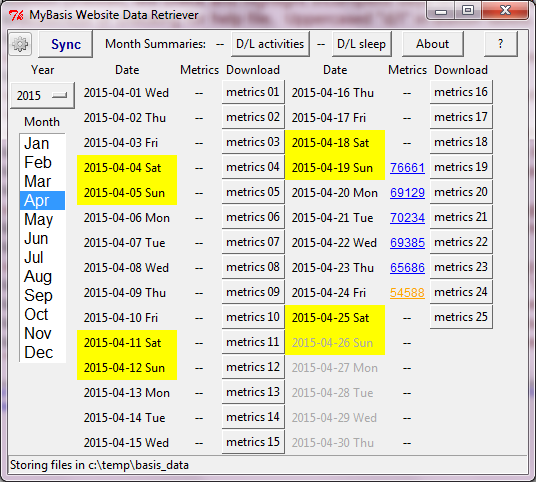Image resolution: width=536 pixels, height=482 pixels.
Task: Select Sep in the month list
Action: tap(42, 295)
